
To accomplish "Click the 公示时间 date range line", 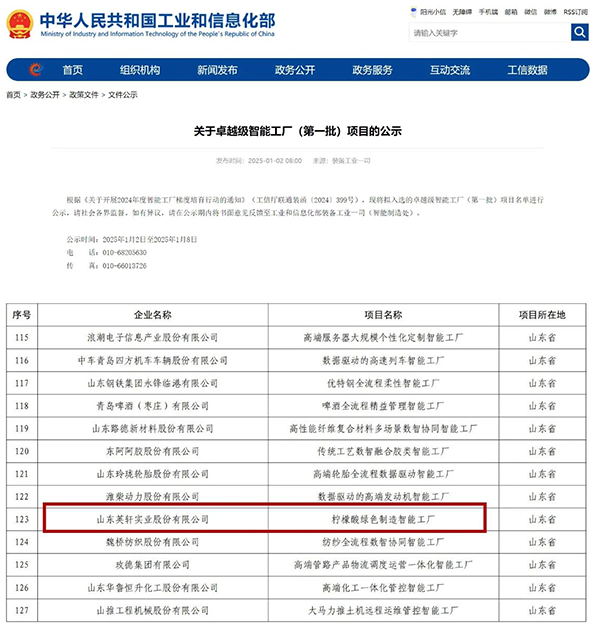I will pyautogui.click(x=132, y=239).
